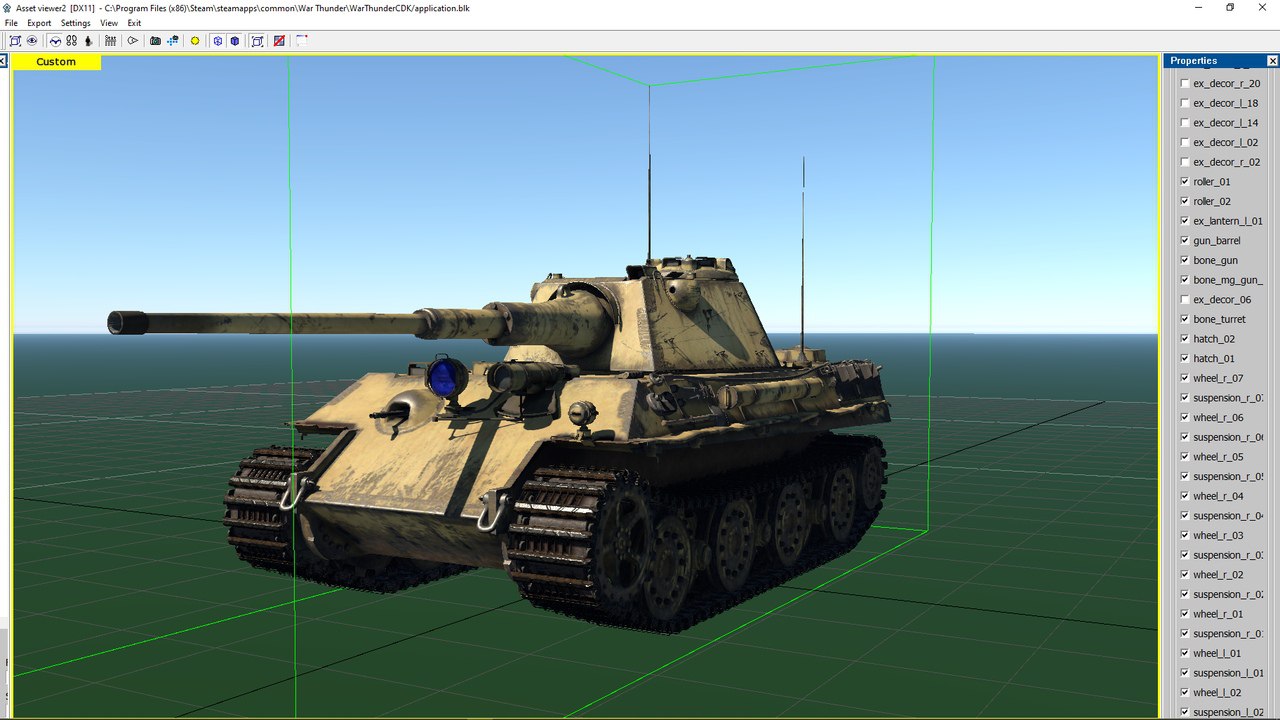Uncheck the bone_gun checkbox

tap(1185, 261)
